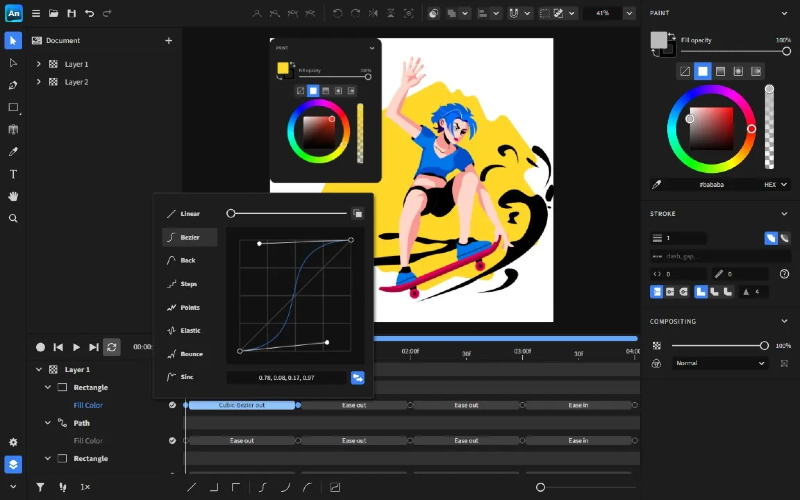The image size is (800, 500).
Task: Toggle the swap bezier values blue button
Action: coord(358,378)
